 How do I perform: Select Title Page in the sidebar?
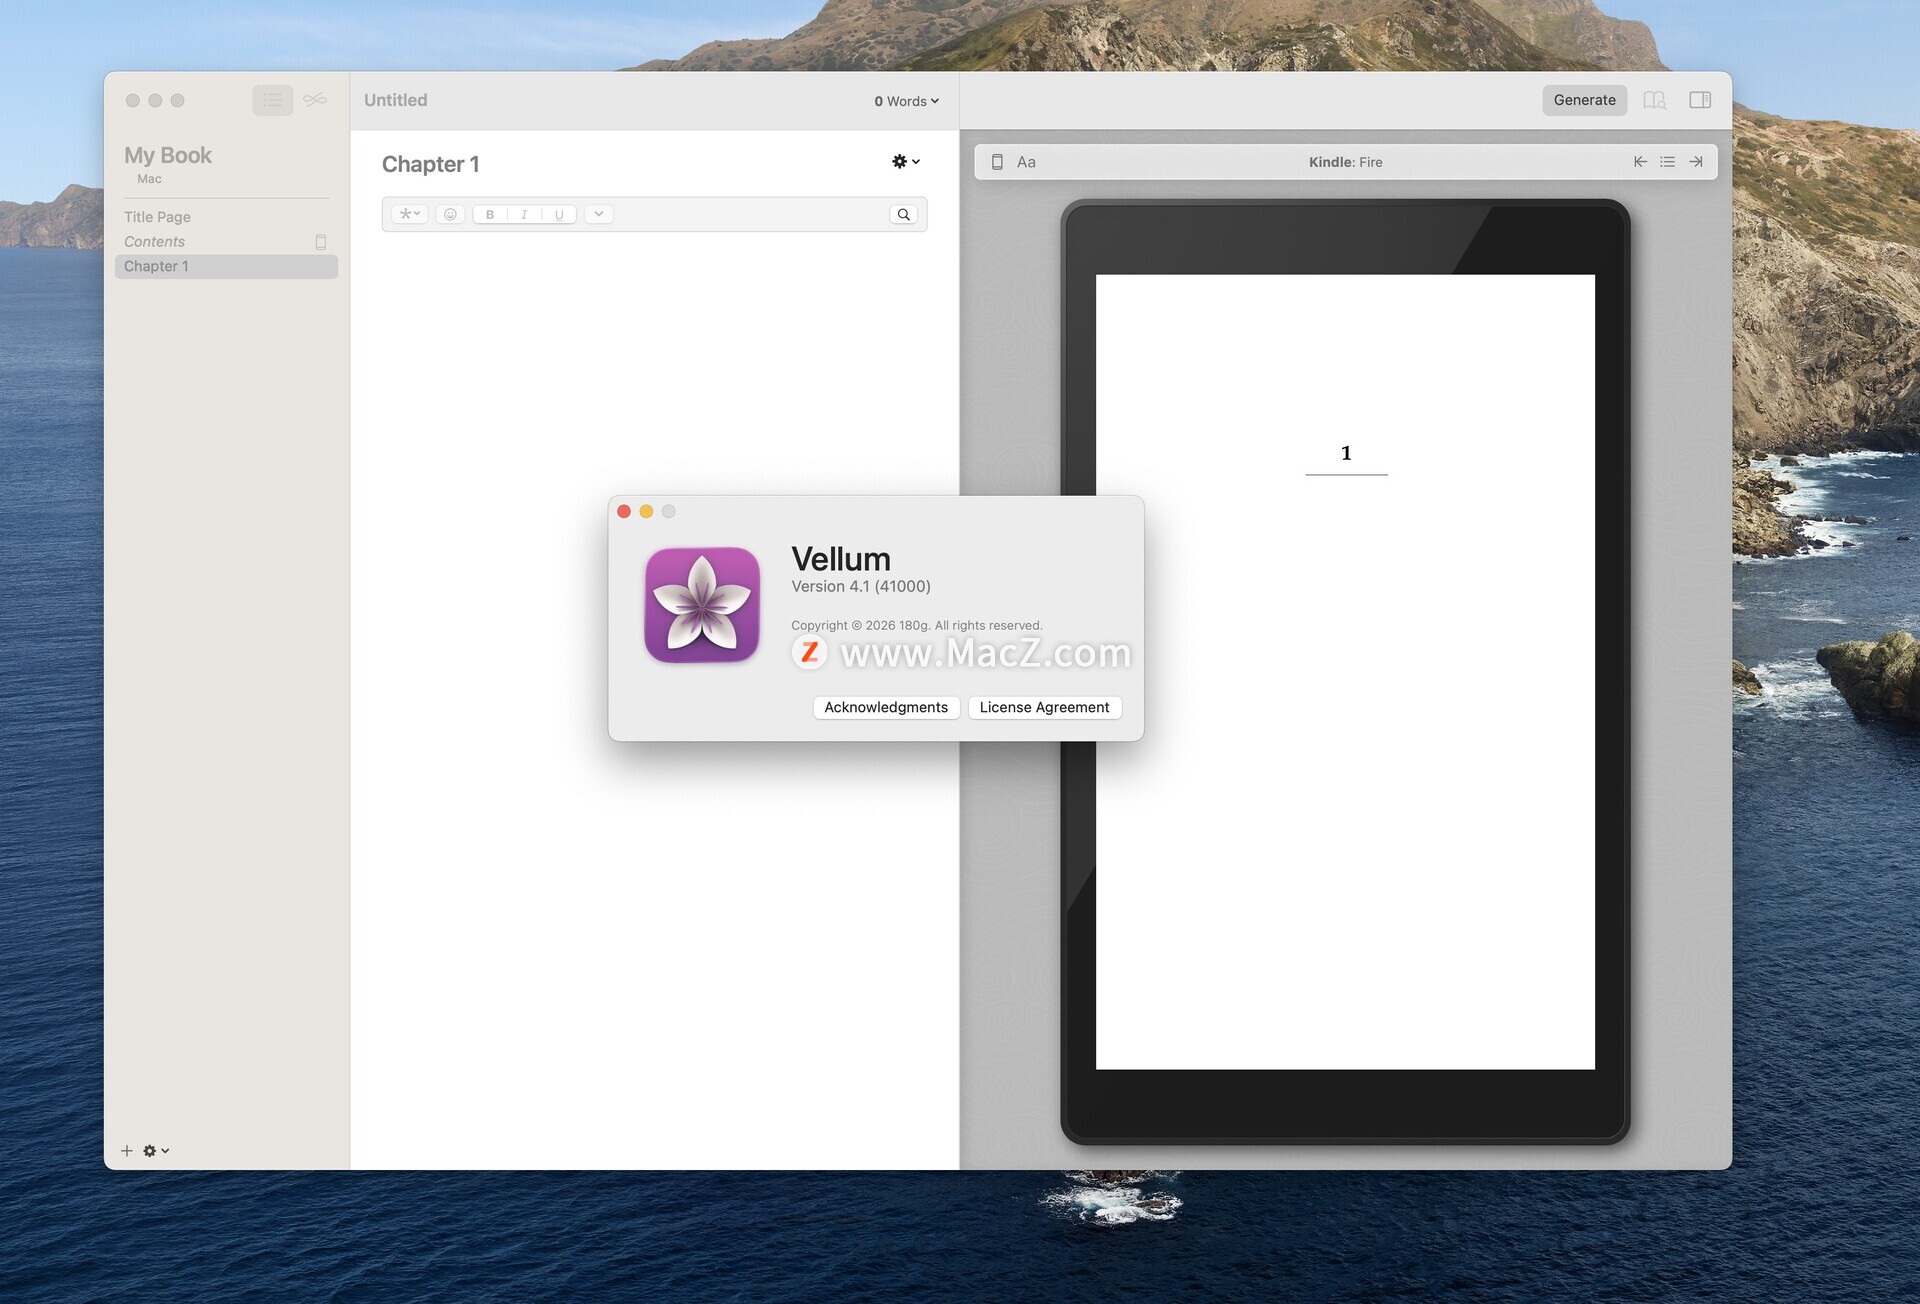157,217
